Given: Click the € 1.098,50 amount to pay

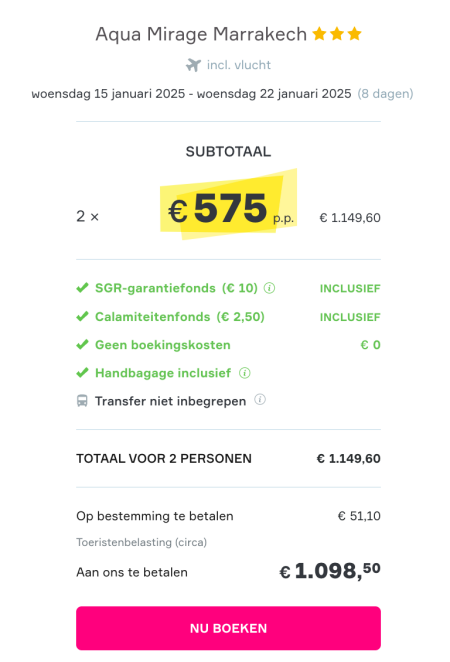Looking at the screenshot, I should coord(330,571).
